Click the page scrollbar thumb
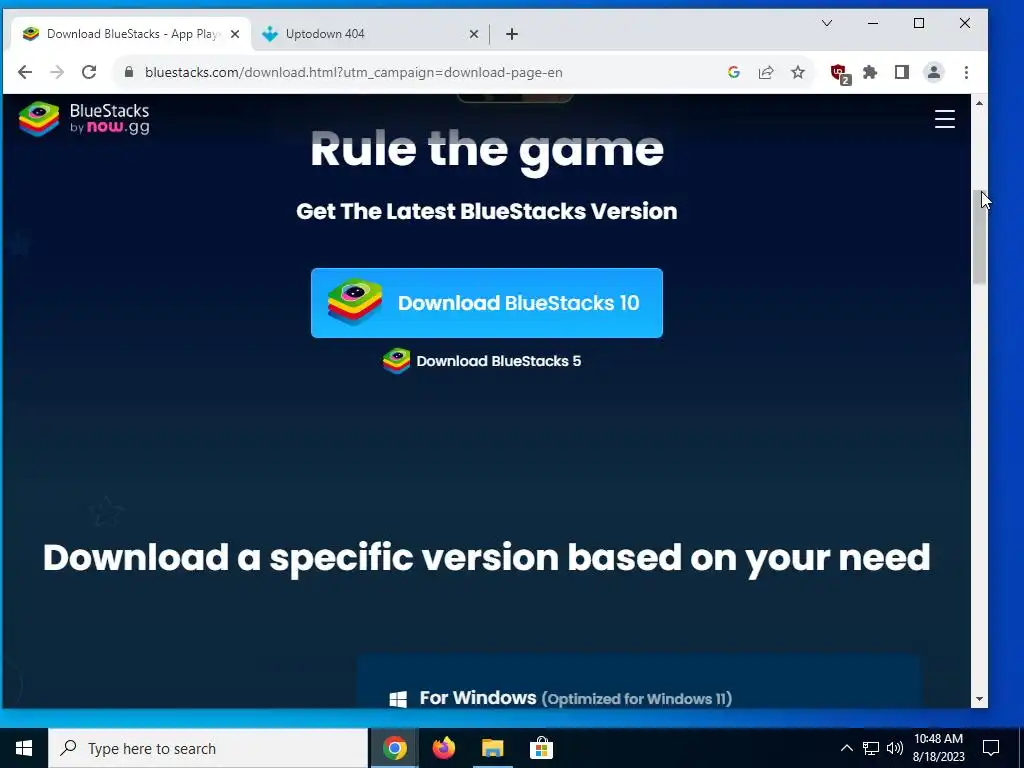This screenshot has height=768, width=1024. pyautogui.click(x=979, y=236)
